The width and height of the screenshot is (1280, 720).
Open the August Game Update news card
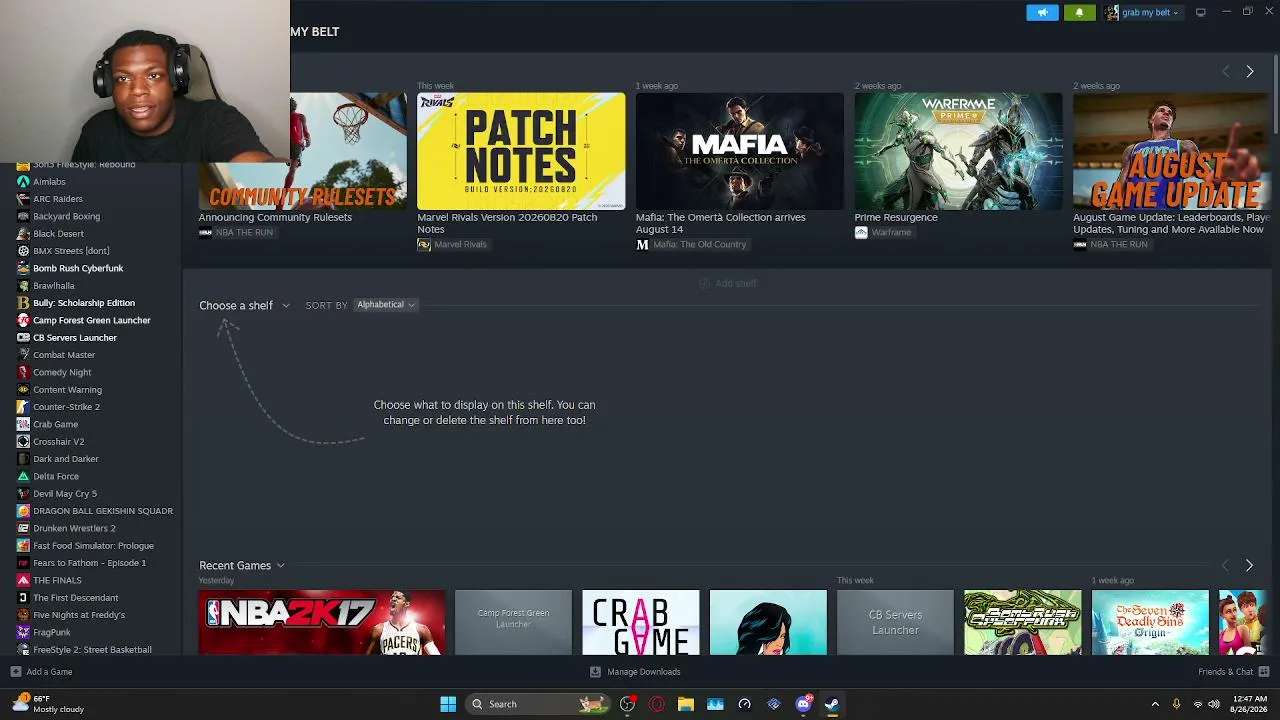[x=1172, y=151]
